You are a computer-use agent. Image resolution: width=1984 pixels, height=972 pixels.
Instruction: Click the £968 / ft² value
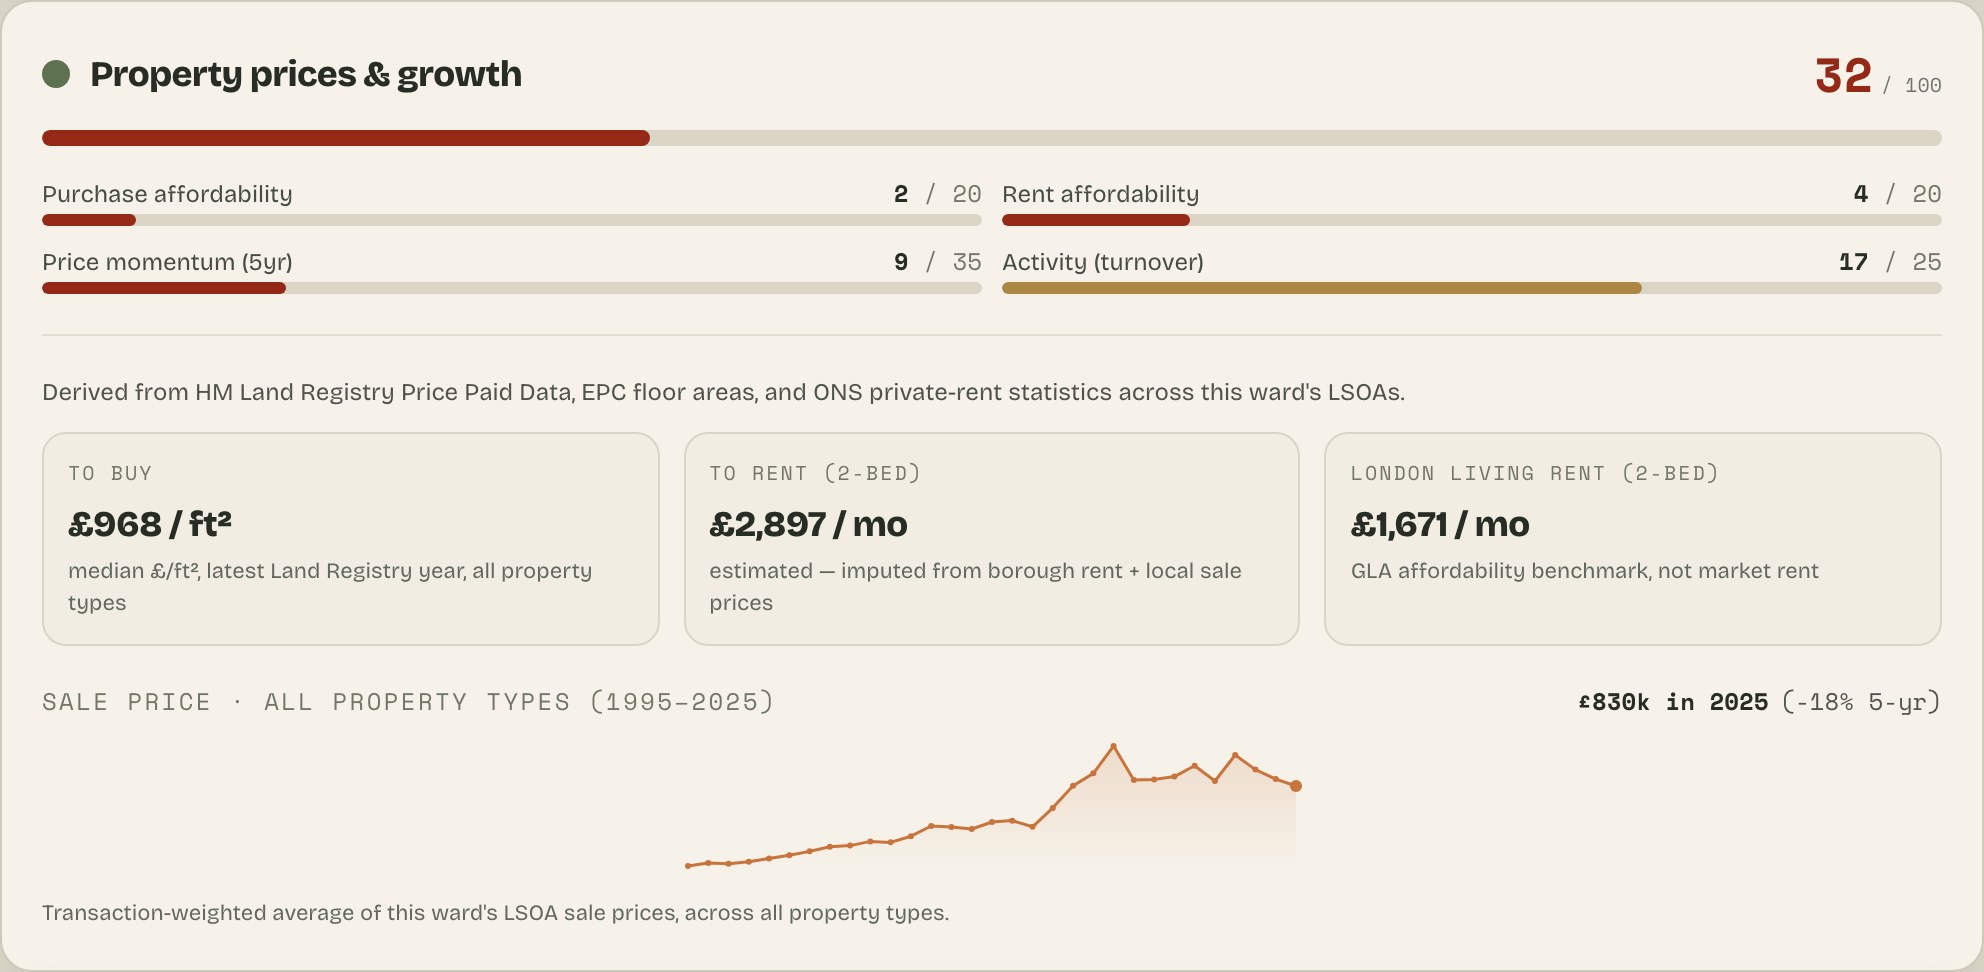[x=150, y=524]
